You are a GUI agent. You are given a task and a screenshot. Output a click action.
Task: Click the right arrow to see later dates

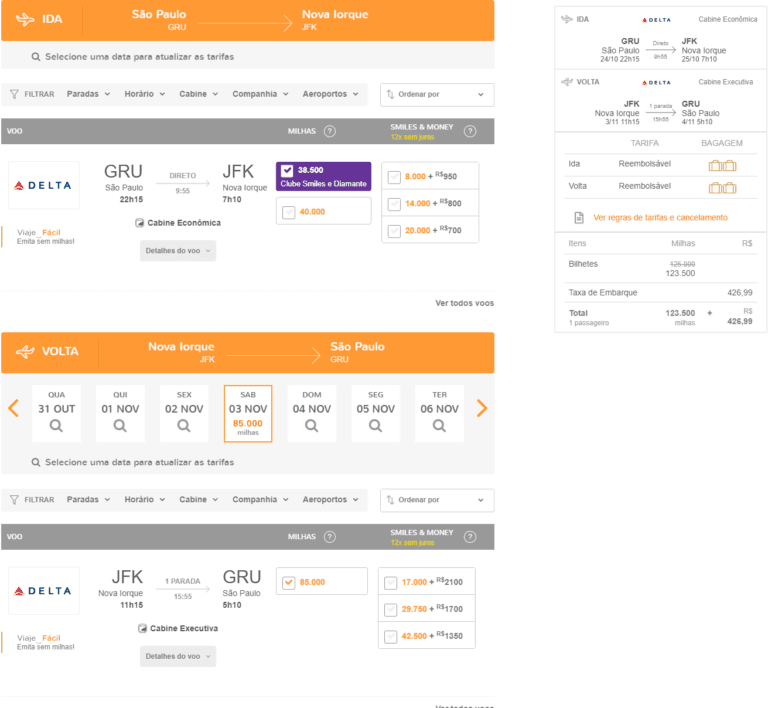[x=482, y=408]
